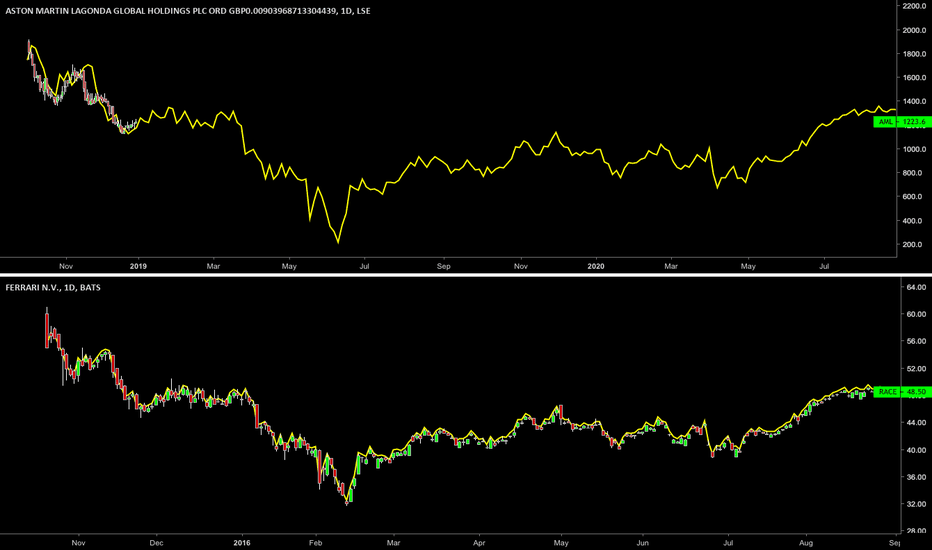This screenshot has height=550, width=932.
Task: Click the 52.00 price label on Ferrari chart
Action: (916, 369)
